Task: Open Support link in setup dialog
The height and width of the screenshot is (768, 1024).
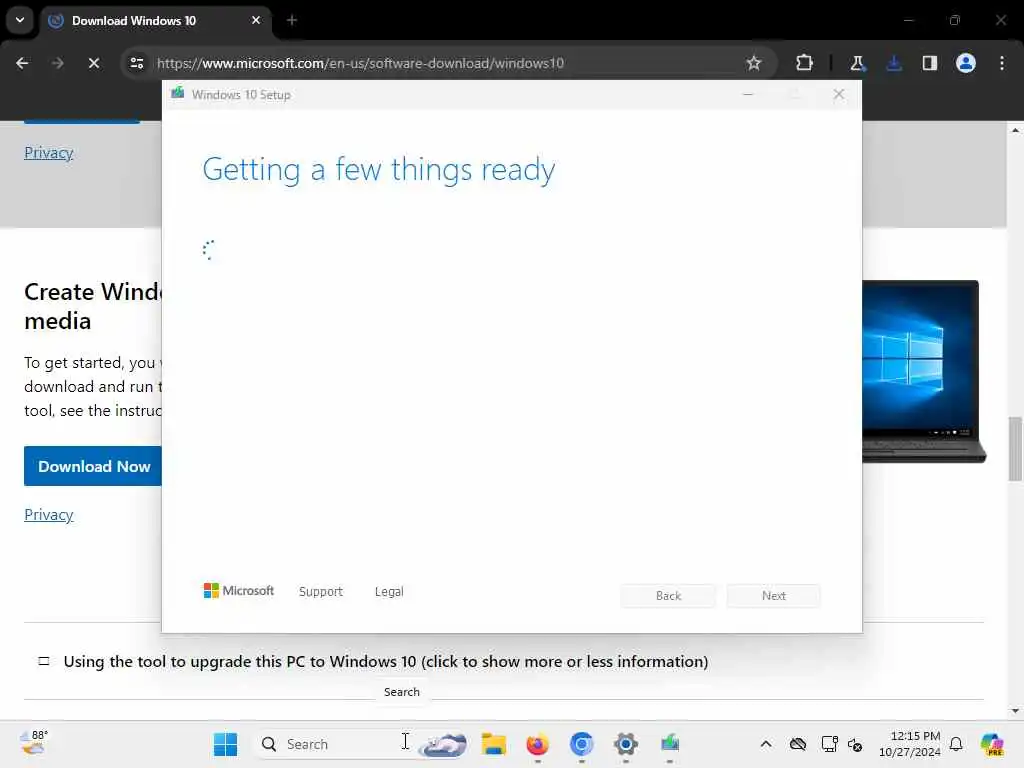Action: [321, 592]
